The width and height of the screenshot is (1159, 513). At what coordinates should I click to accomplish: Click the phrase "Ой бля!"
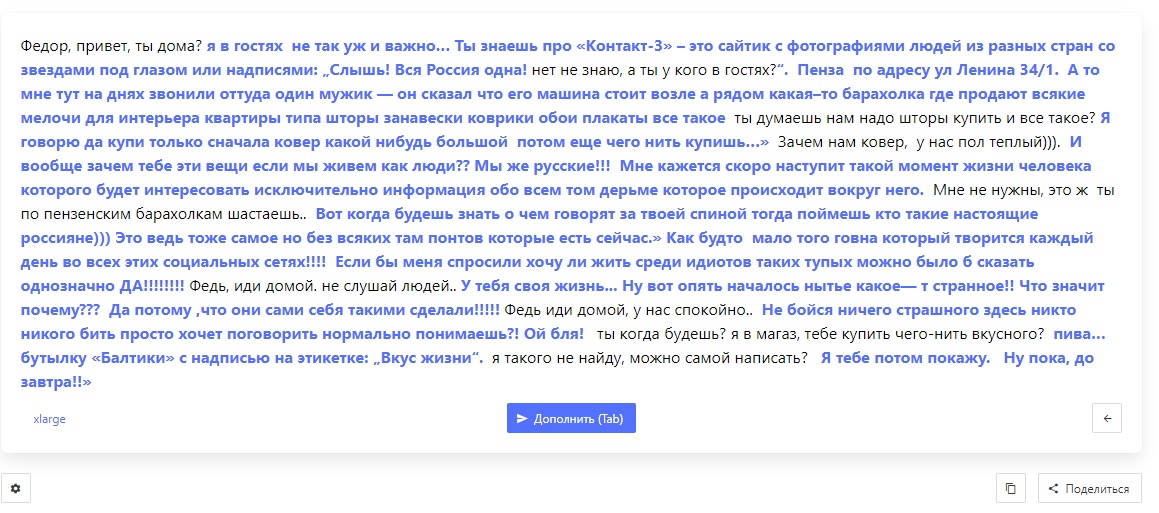click(554, 334)
